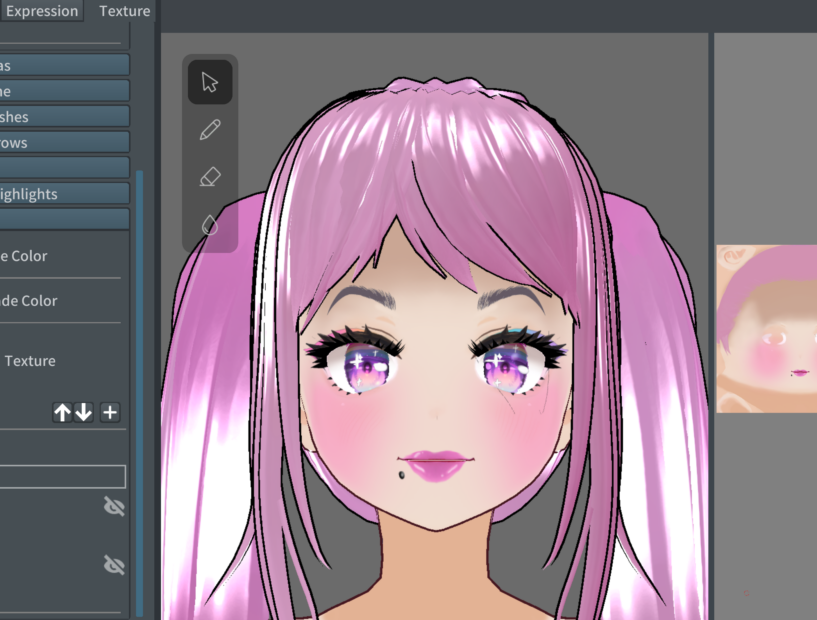The width and height of the screenshot is (817, 620).
Task: Select the "ighlights" category row
Action: (x=65, y=193)
